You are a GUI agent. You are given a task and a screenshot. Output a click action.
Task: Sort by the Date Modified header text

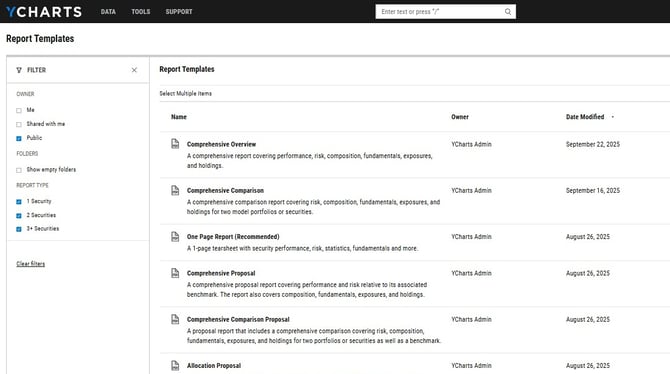click(585, 117)
